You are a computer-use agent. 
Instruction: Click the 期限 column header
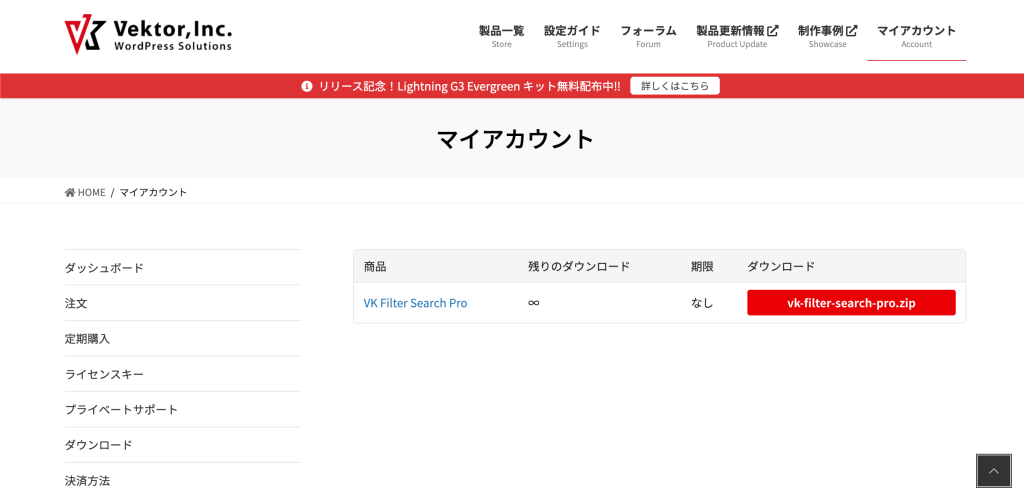tap(702, 266)
